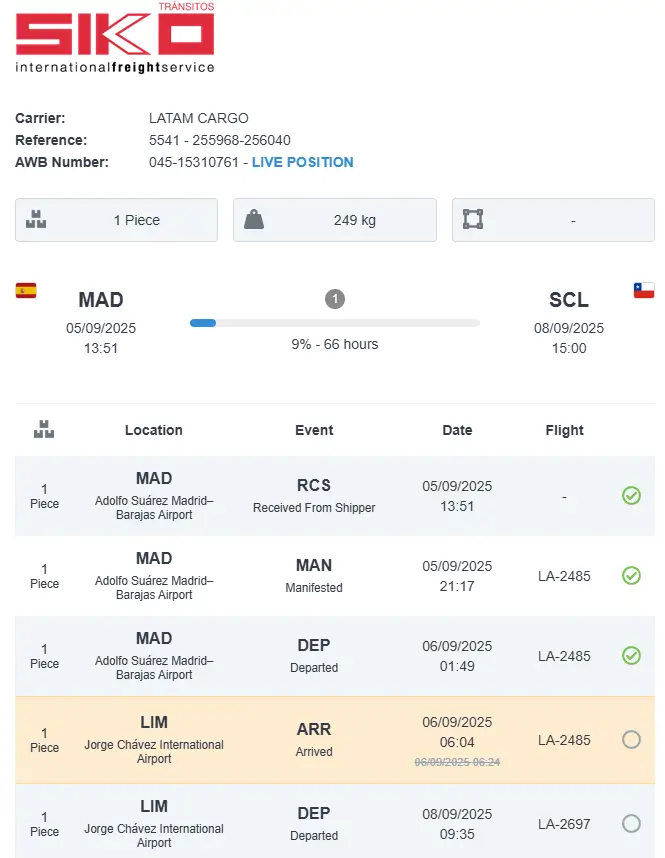Click the weight icon beside 249 kg
This screenshot has height=858, width=665.
[255, 220]
